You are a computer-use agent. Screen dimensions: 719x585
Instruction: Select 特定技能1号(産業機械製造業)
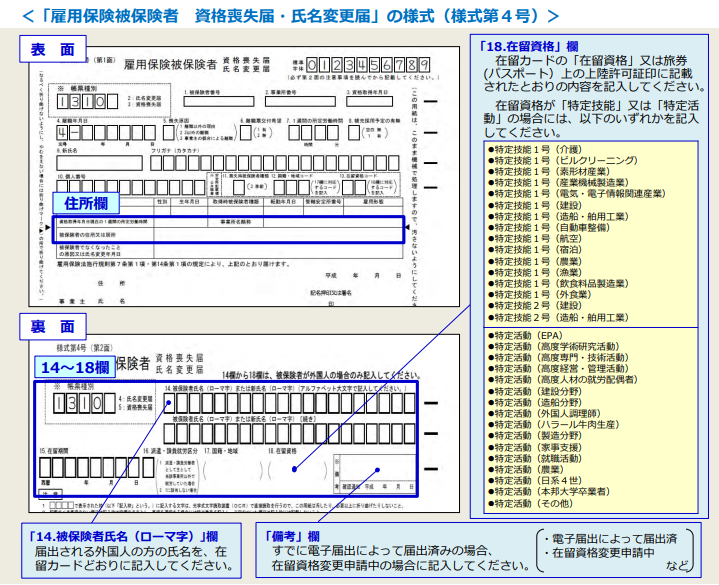point(558,182)
